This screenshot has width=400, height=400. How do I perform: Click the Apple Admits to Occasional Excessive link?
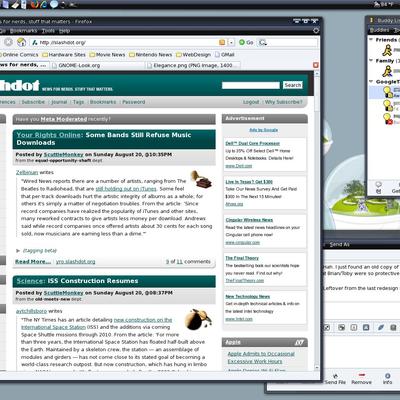[261, 358]
